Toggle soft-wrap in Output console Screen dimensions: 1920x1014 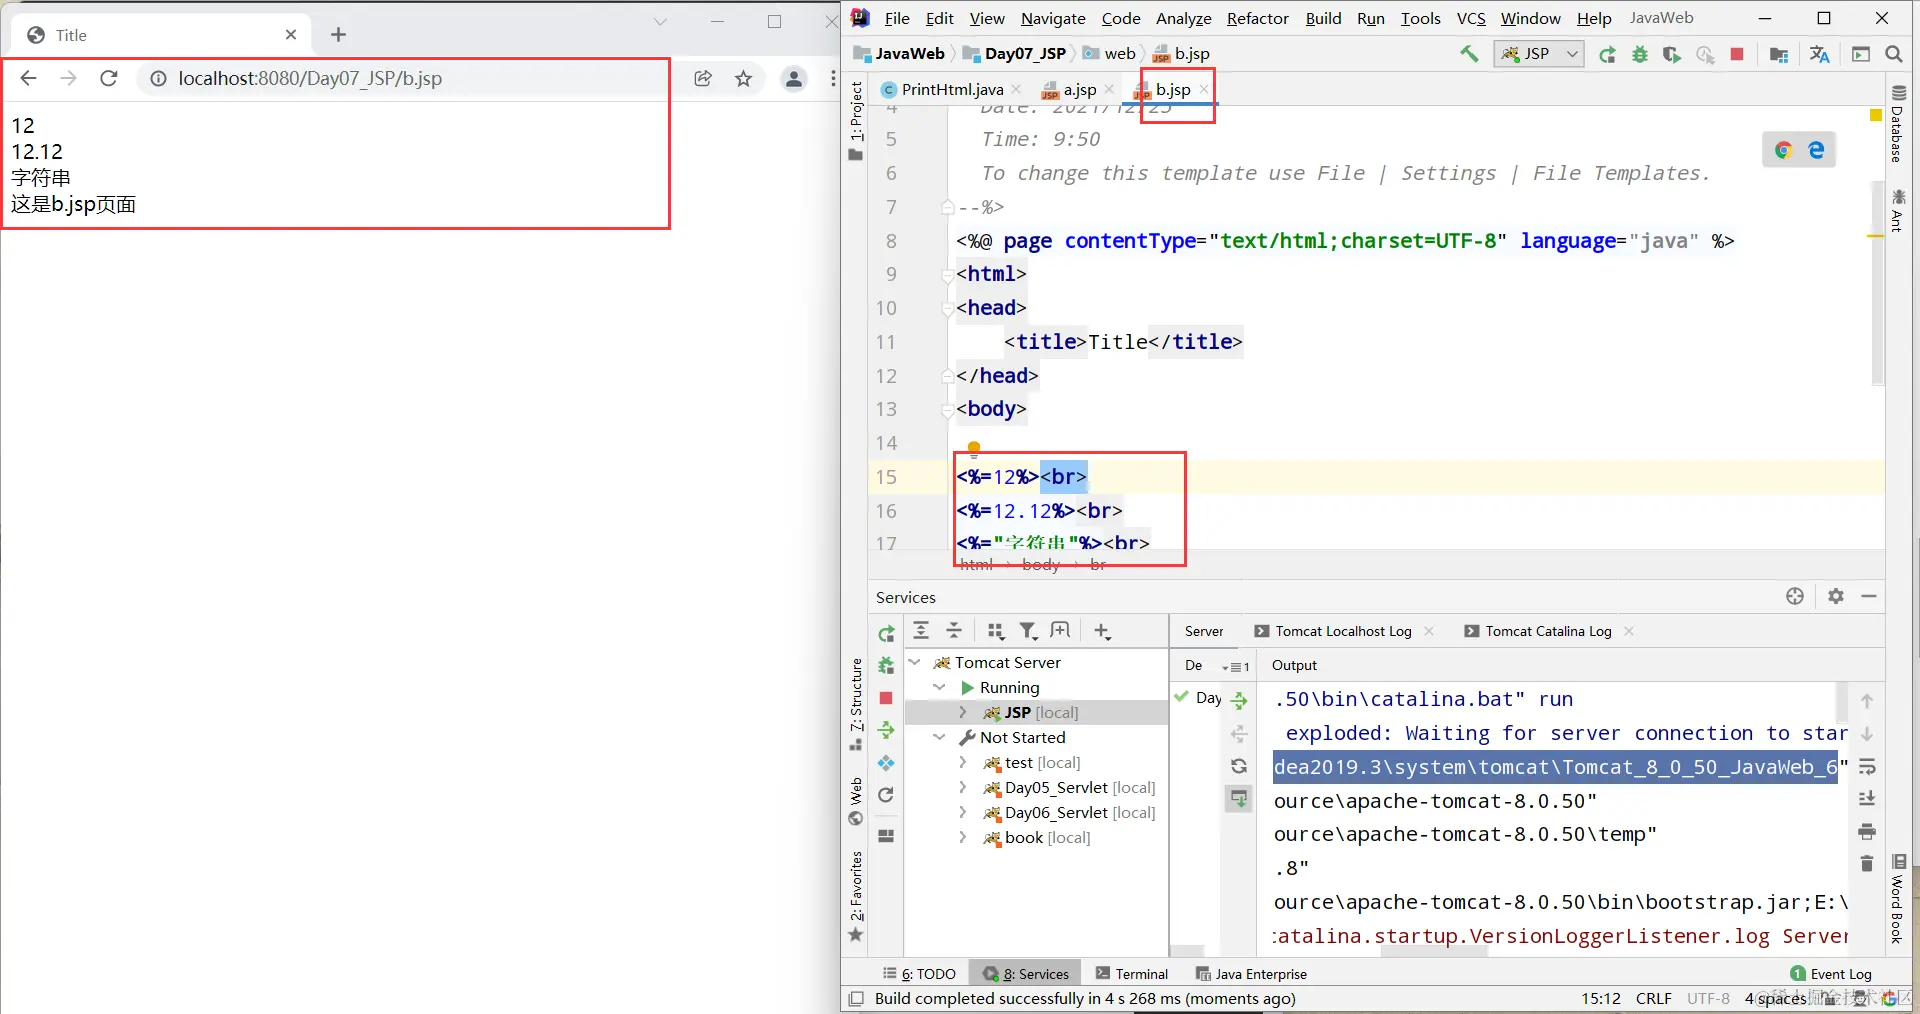point(1867,767)
